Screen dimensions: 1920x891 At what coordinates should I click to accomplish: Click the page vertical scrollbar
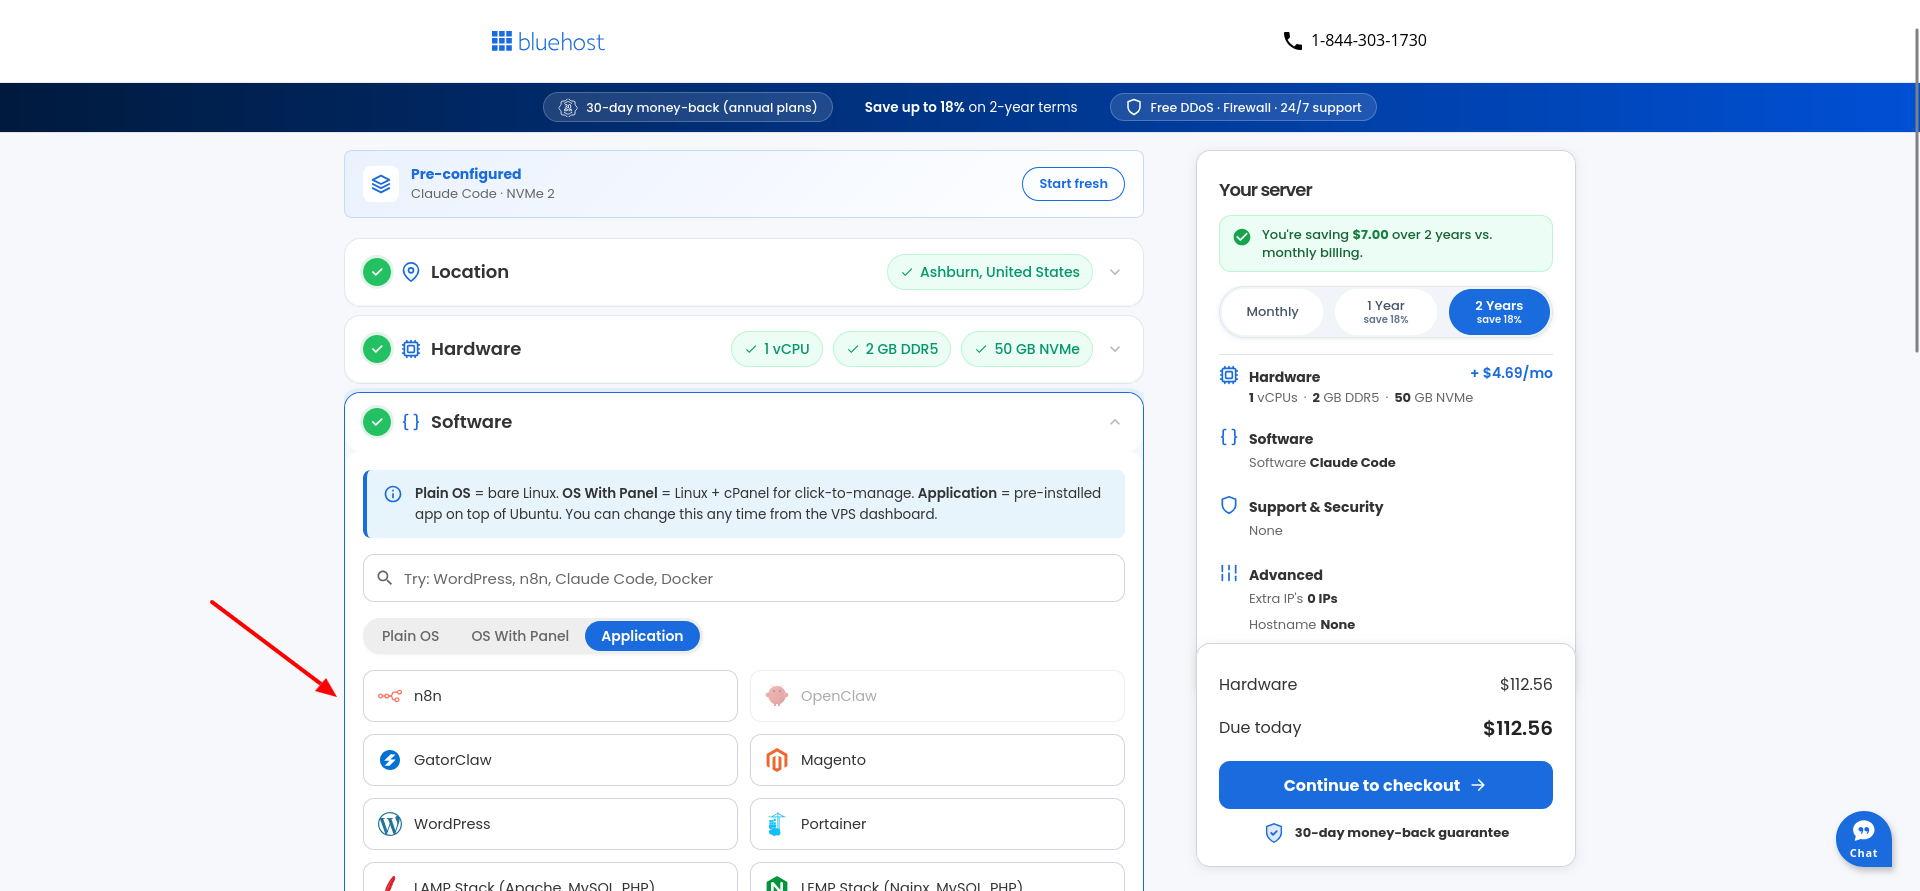tap(1915, 190)
